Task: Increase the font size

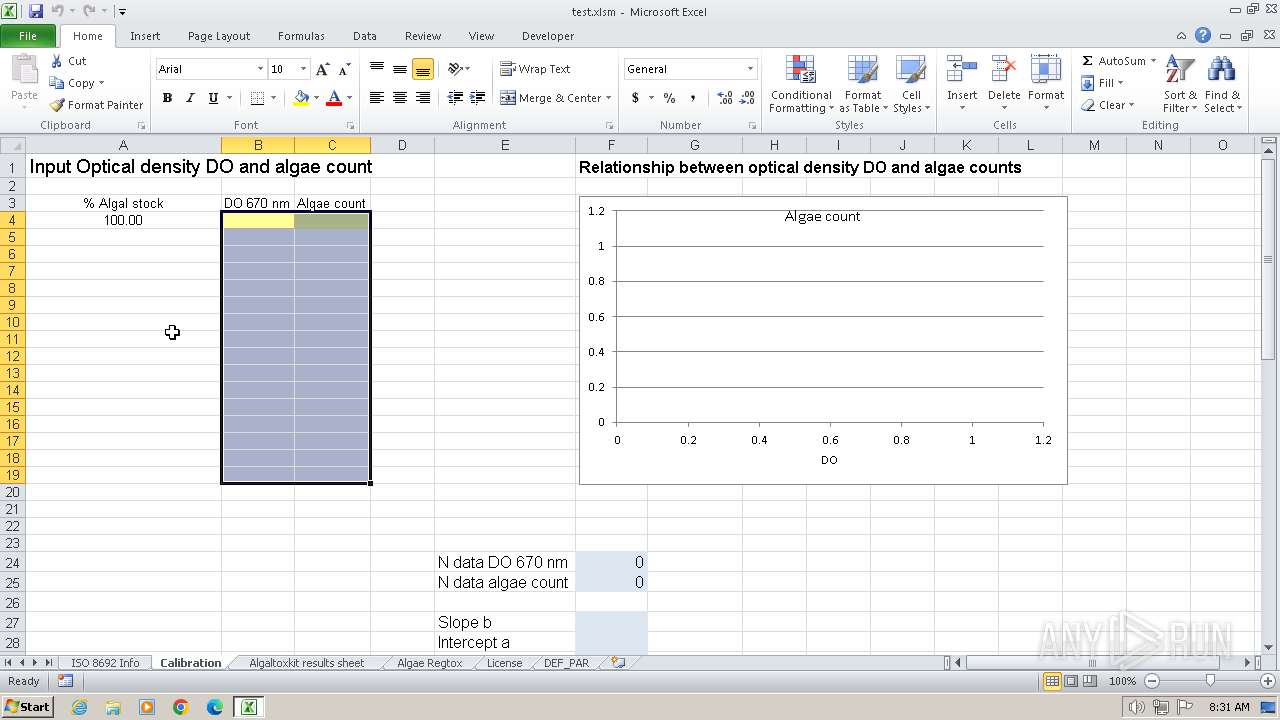Action: tap(322, 69)
